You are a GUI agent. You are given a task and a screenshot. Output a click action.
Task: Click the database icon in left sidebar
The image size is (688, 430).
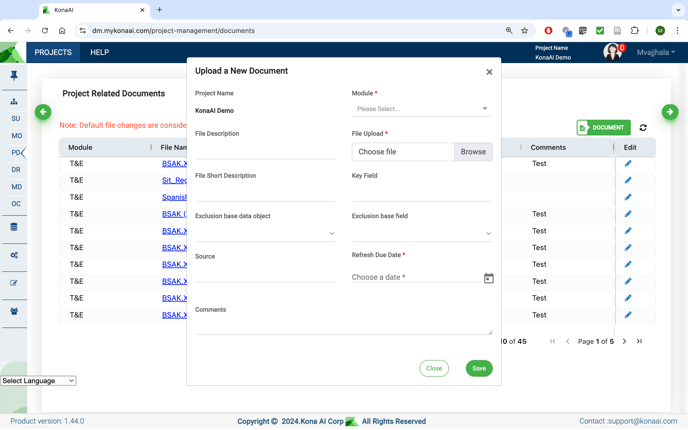coord(14,228)
